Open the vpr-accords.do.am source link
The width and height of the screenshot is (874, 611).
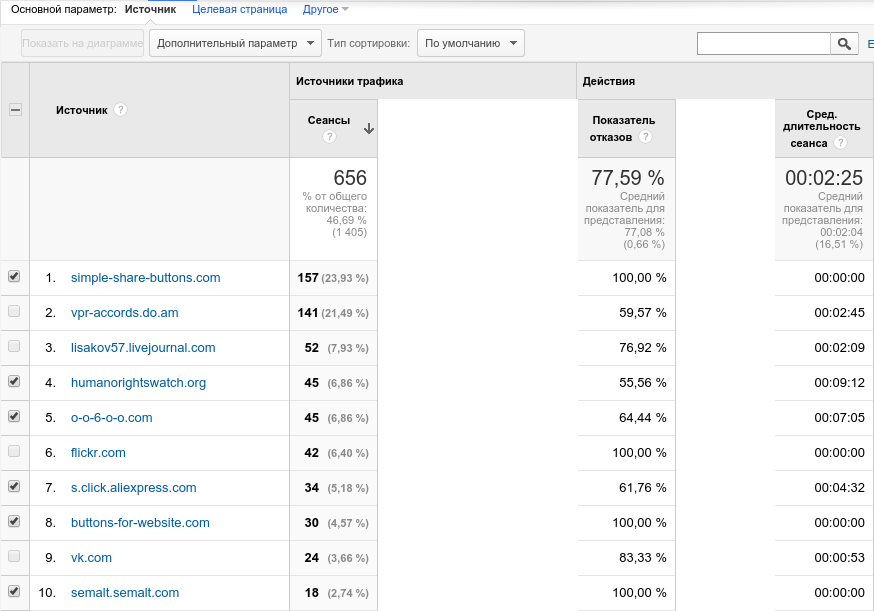point(124,313)
